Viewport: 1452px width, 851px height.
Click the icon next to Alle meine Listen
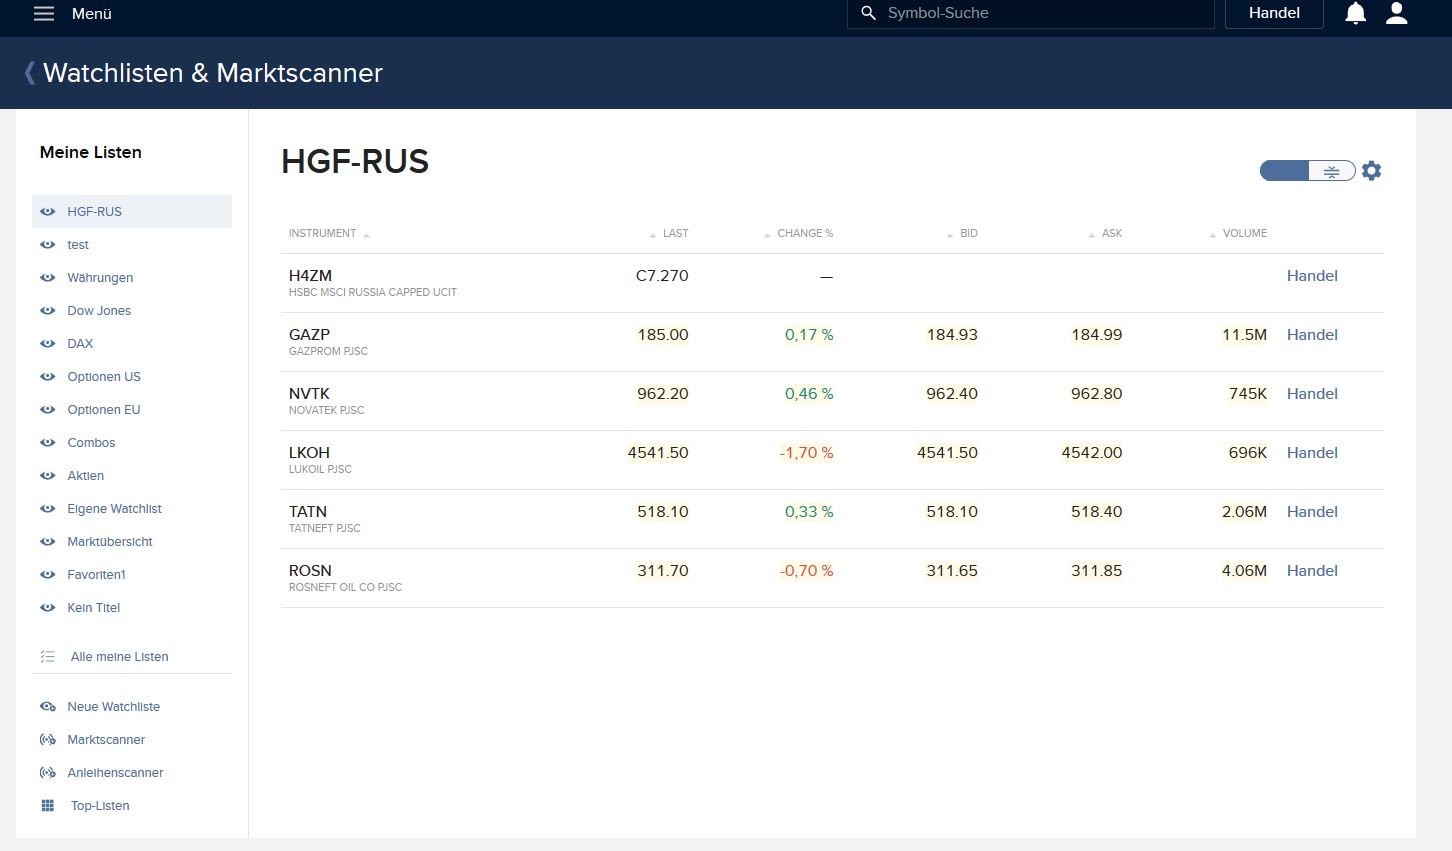[x=47, y=657]
